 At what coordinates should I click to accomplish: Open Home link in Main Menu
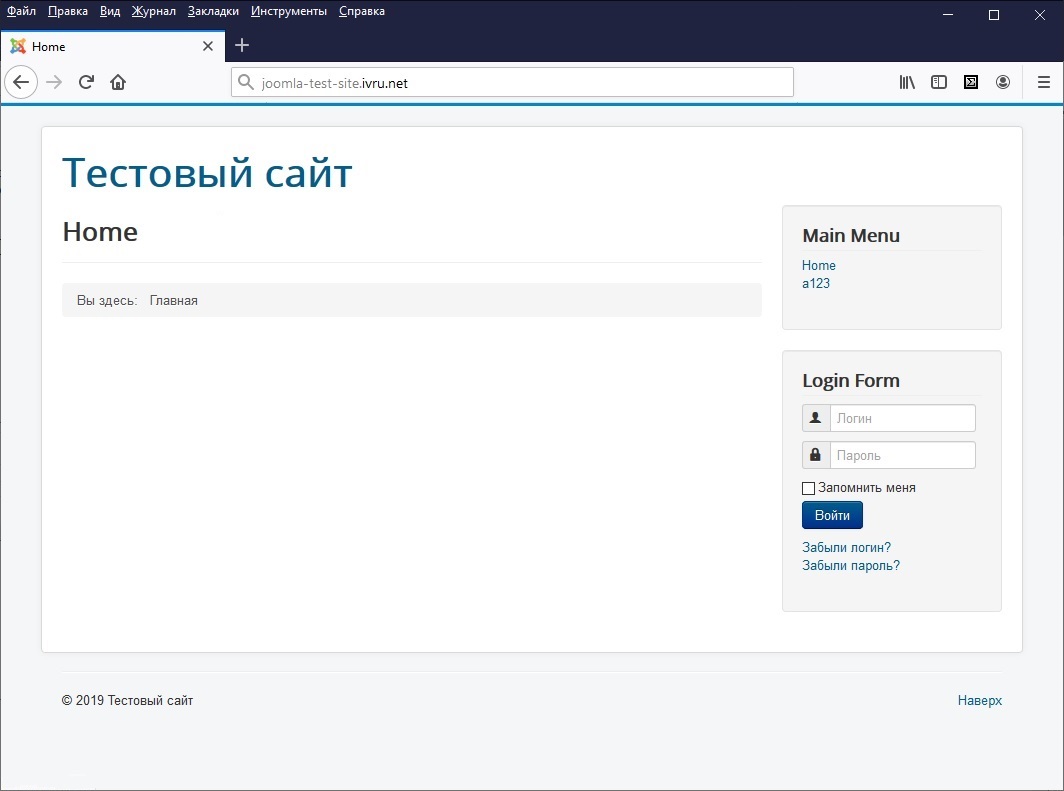click(x=818, y=265)
